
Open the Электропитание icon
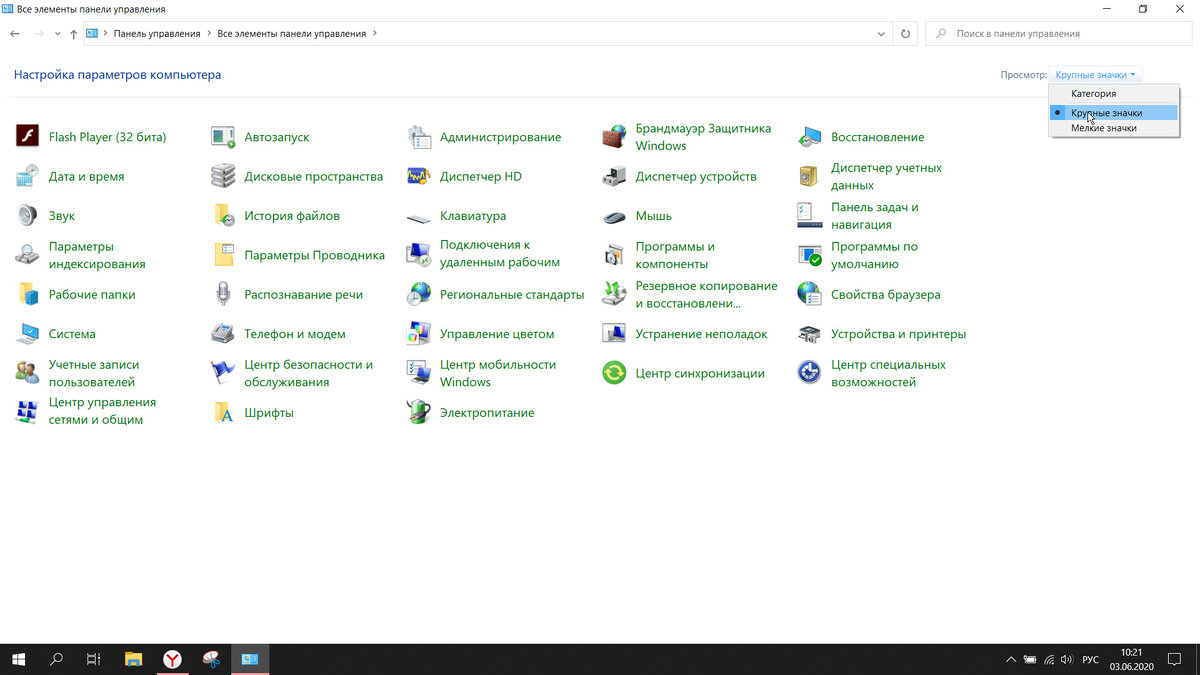click(x=419, y=412)
